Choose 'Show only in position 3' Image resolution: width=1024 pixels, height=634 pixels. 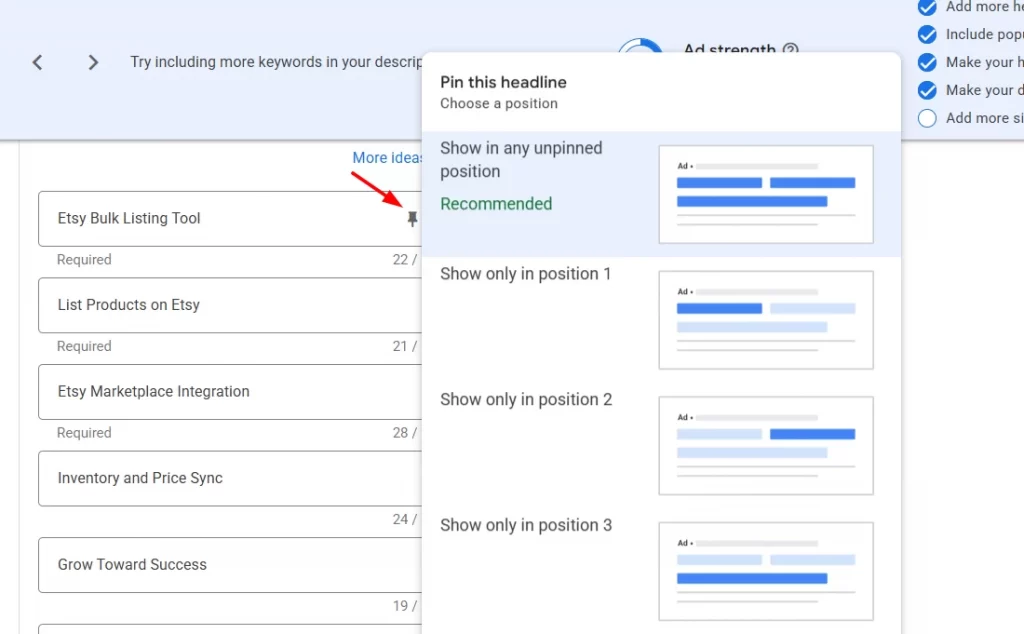pyautogui.click(x=526, y=526)
